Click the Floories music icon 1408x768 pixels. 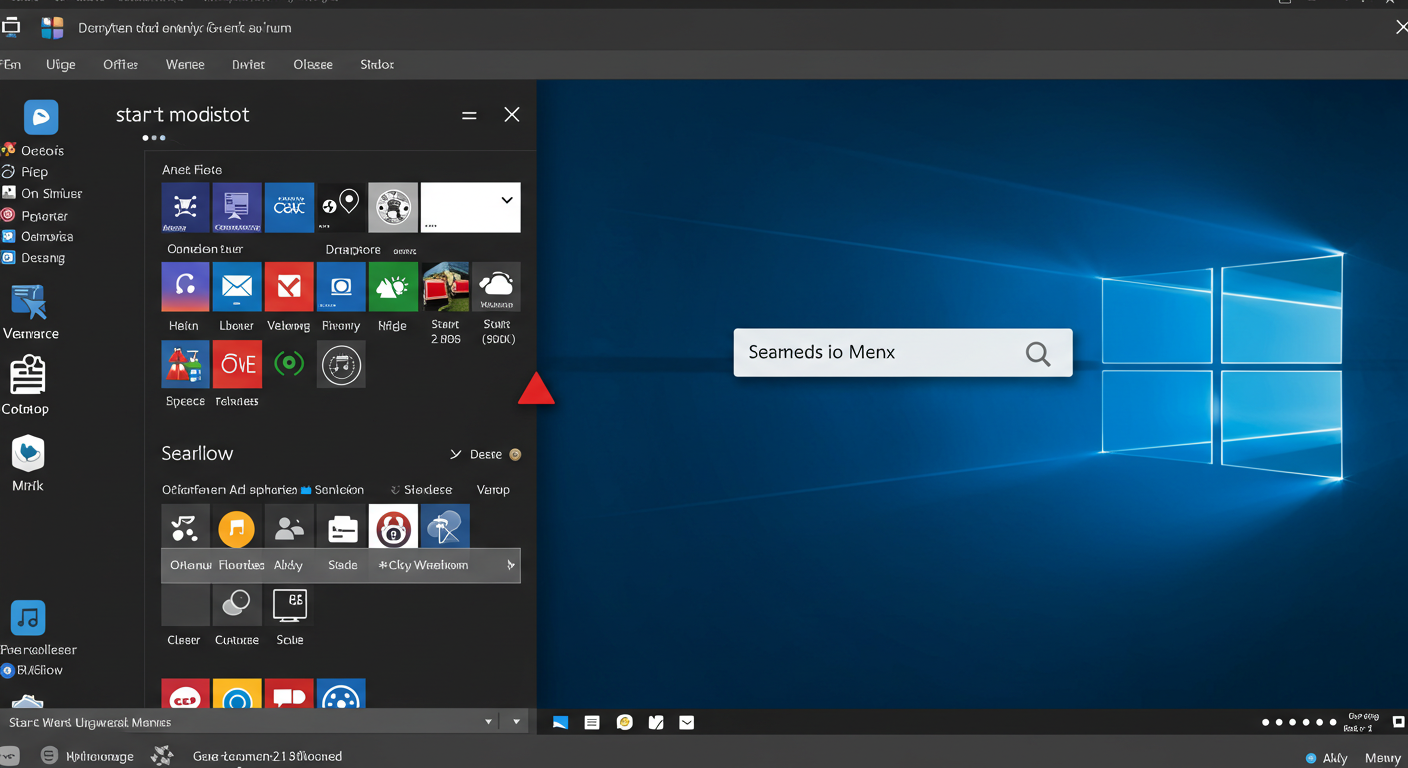tap(237, 527)
